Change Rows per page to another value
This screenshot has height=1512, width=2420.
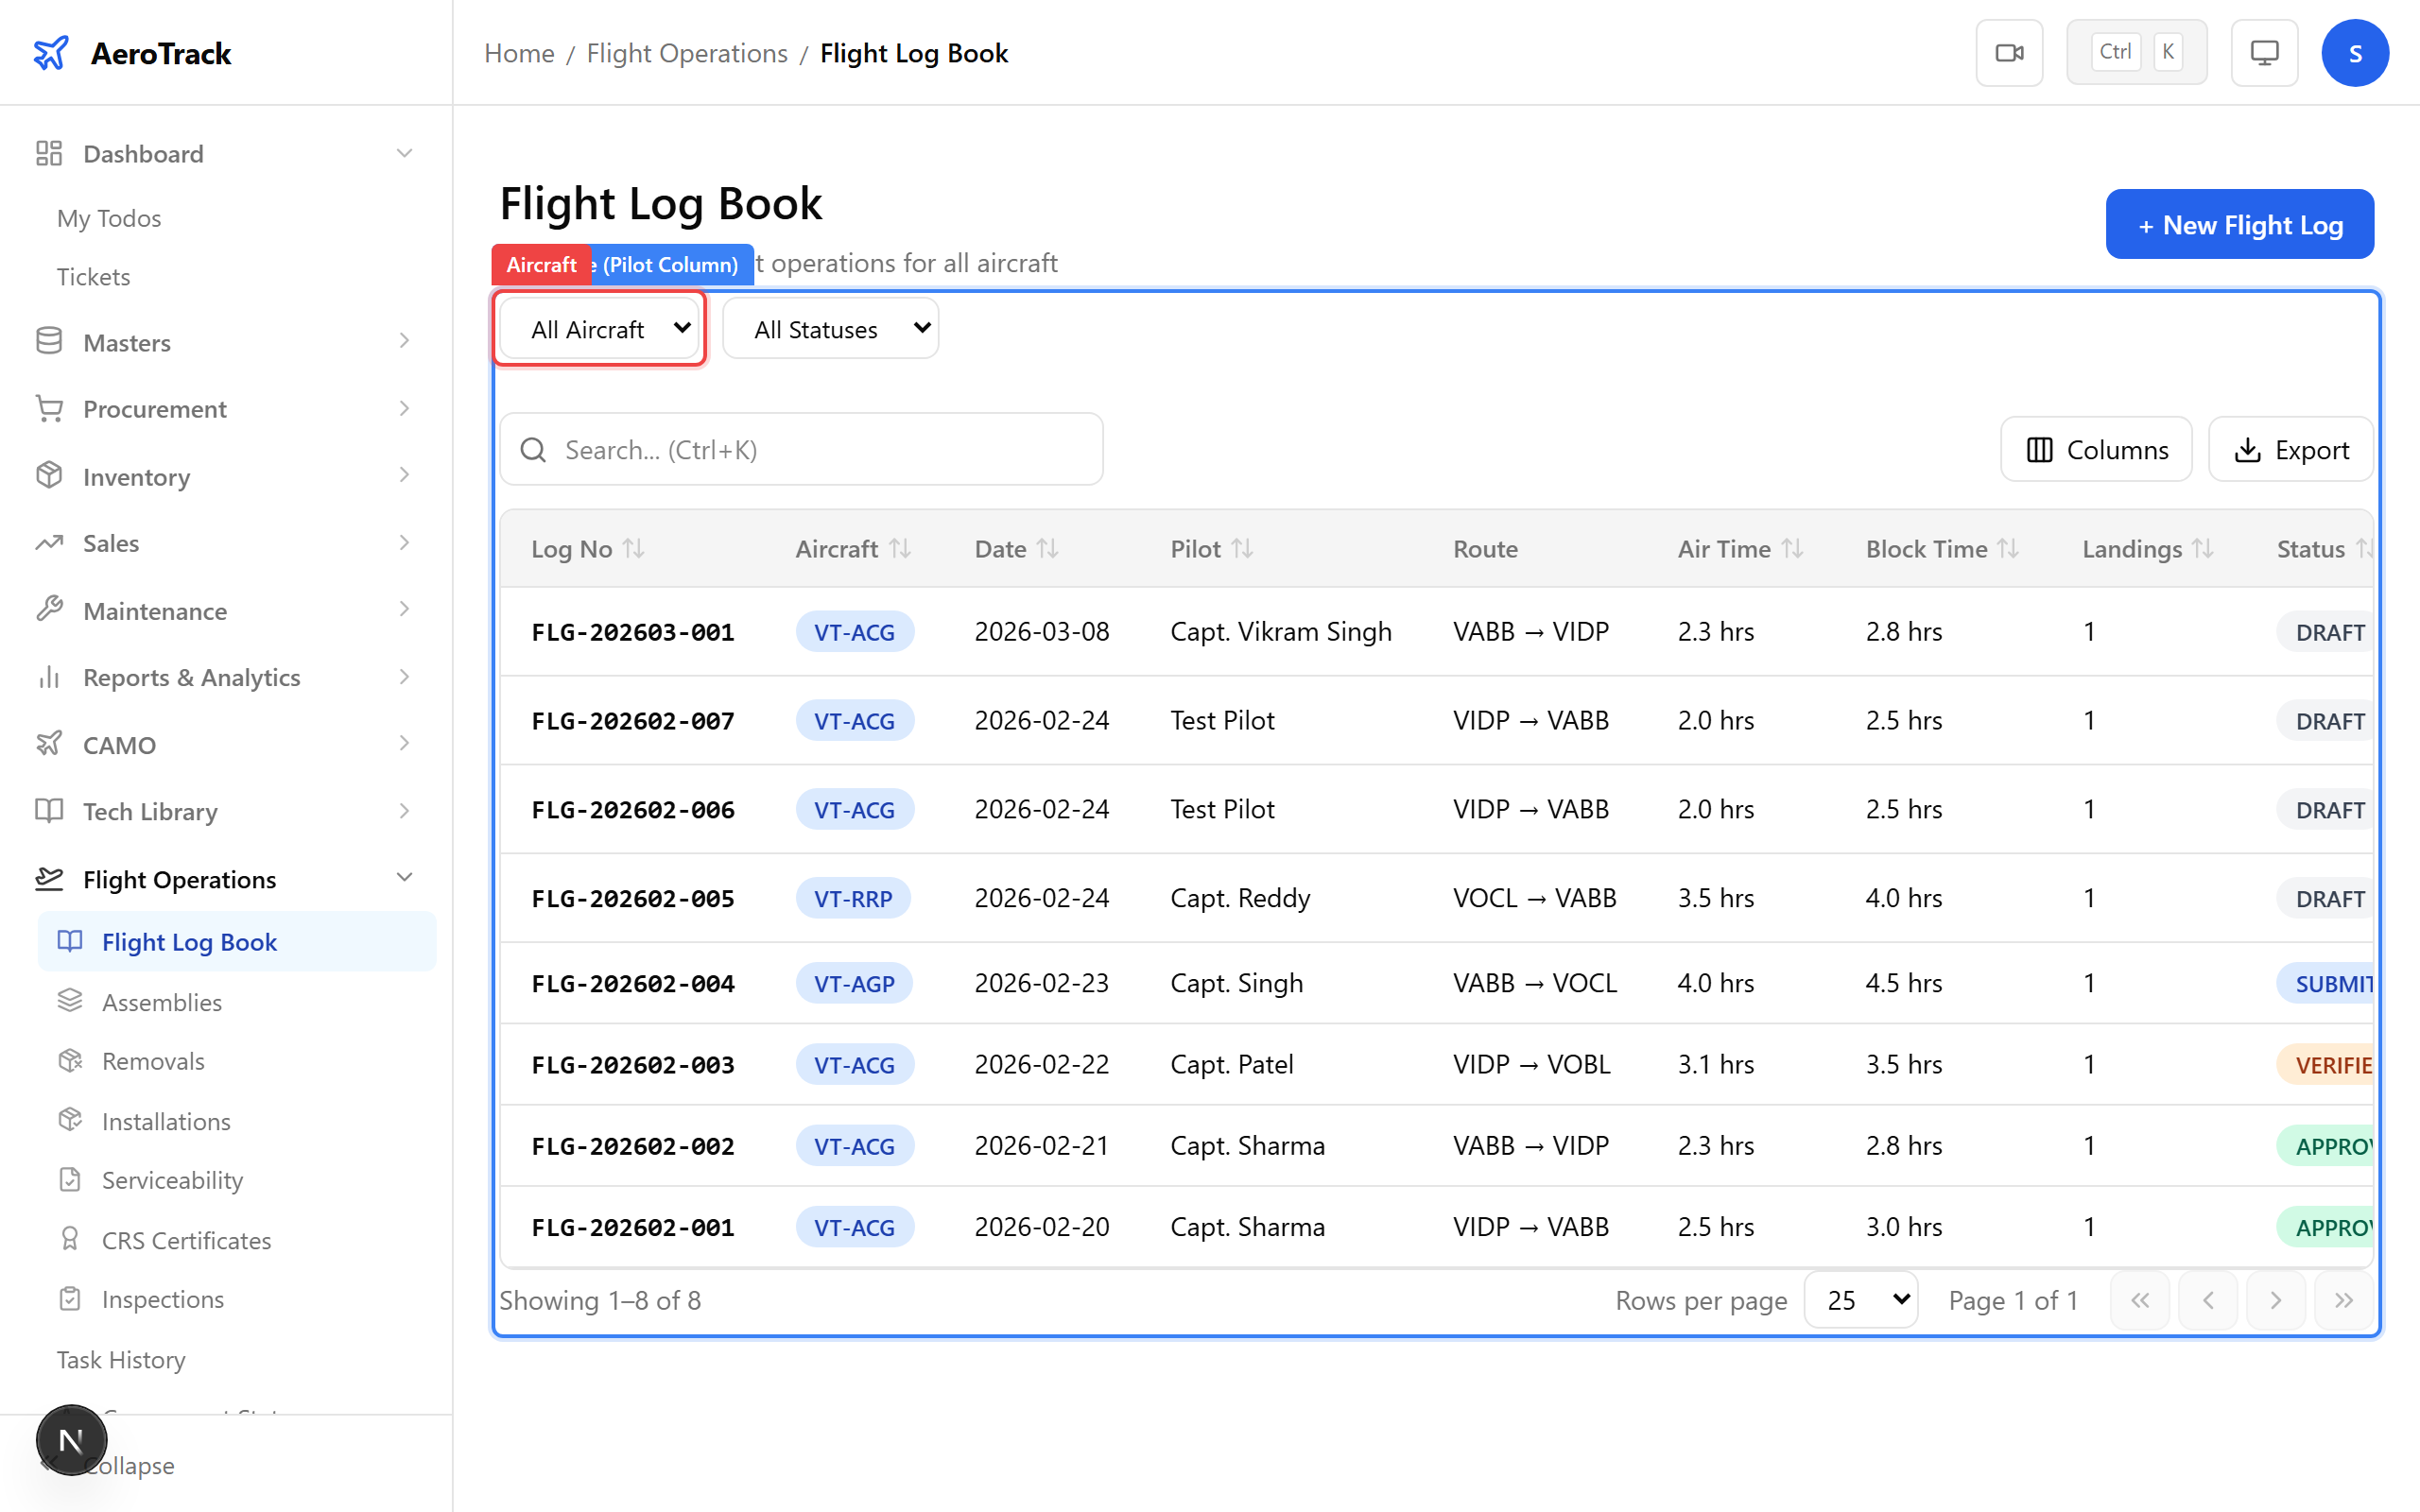click(1860, 1299)
